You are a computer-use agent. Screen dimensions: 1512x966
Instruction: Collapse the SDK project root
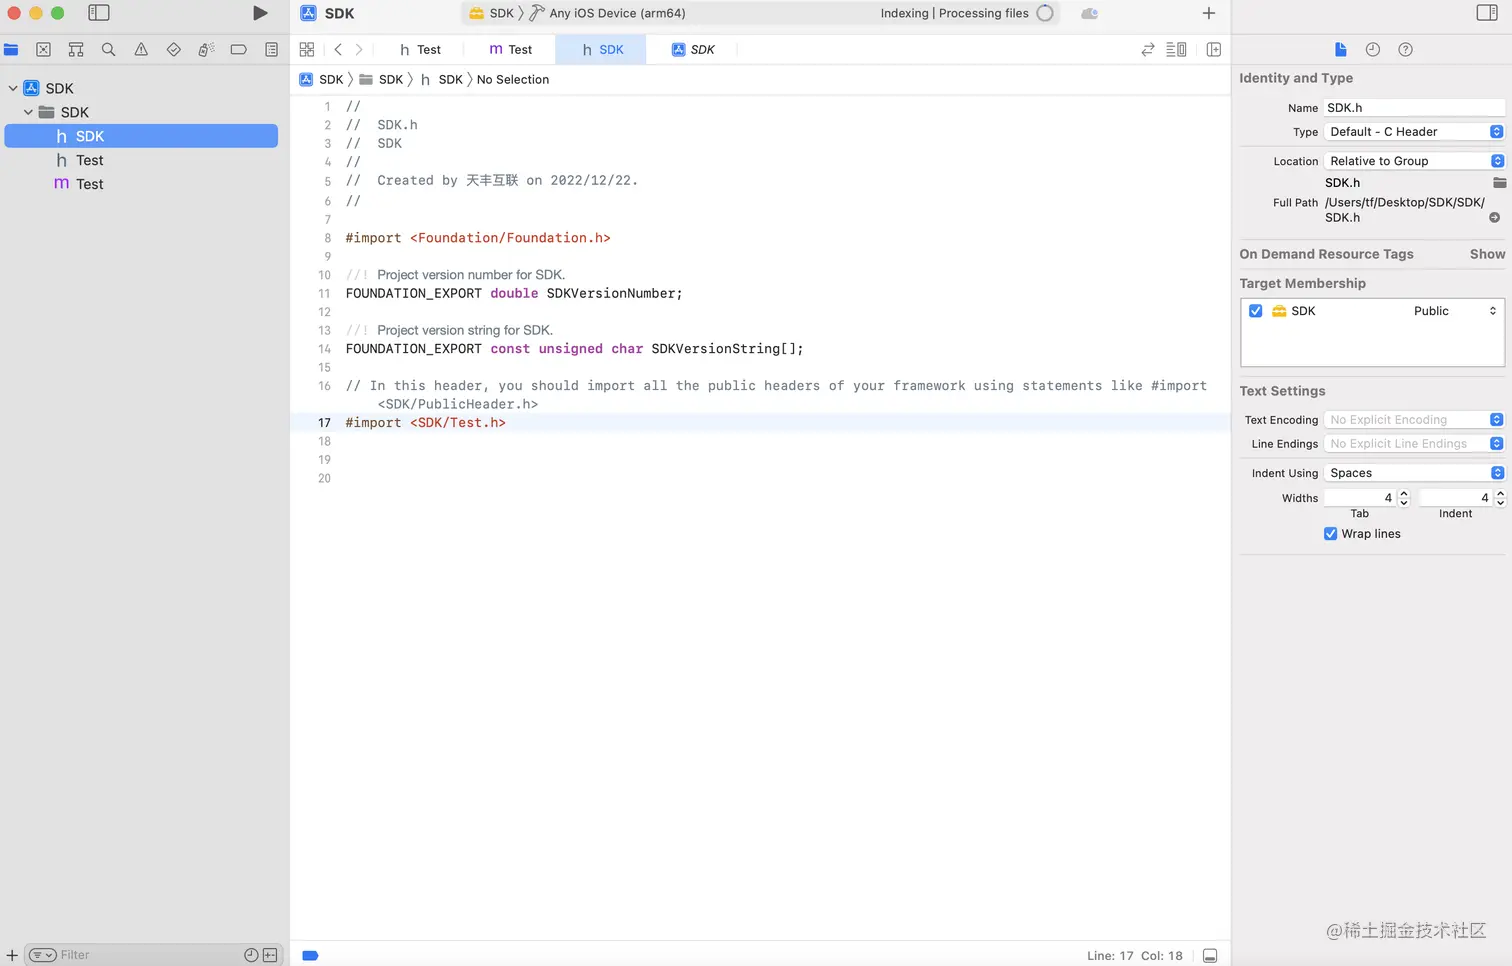click(x=13, y=88)
